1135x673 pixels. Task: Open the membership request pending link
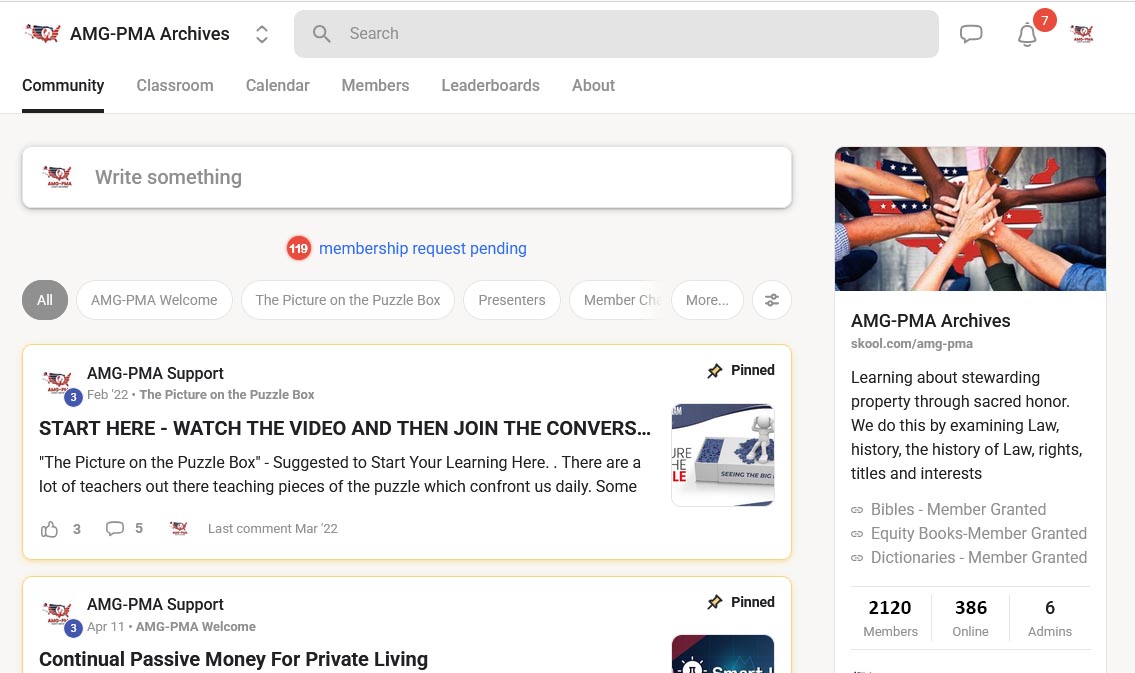(x=422, y=249)
